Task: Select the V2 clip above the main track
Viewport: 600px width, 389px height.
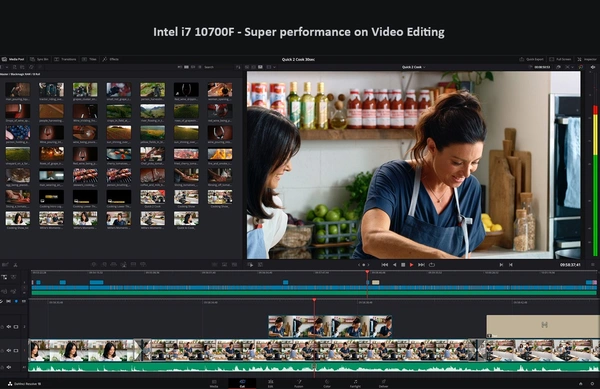Action: [330, 326]
